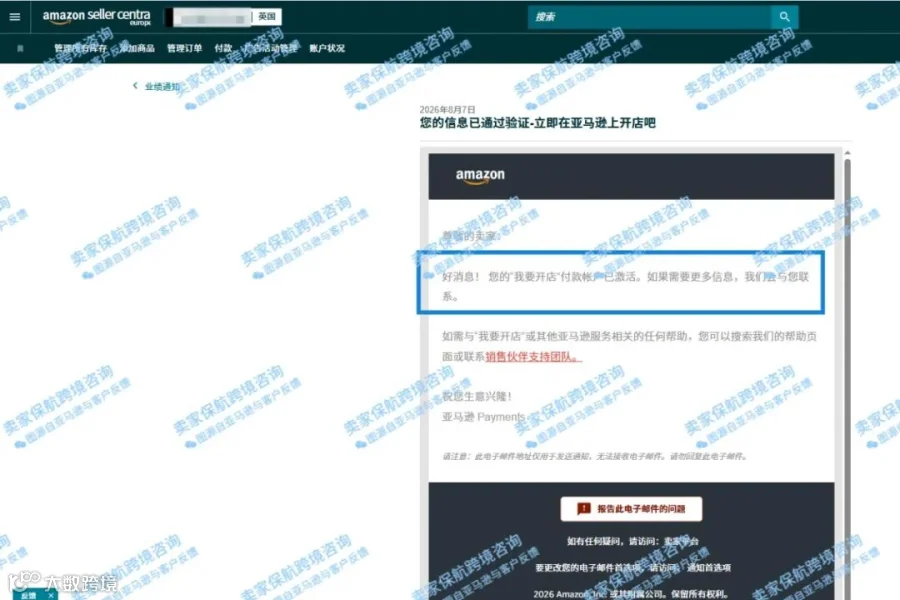Open the 英国 marketplace selector
900x600 pixels.
pyautogui.click(x=267, y=17)
